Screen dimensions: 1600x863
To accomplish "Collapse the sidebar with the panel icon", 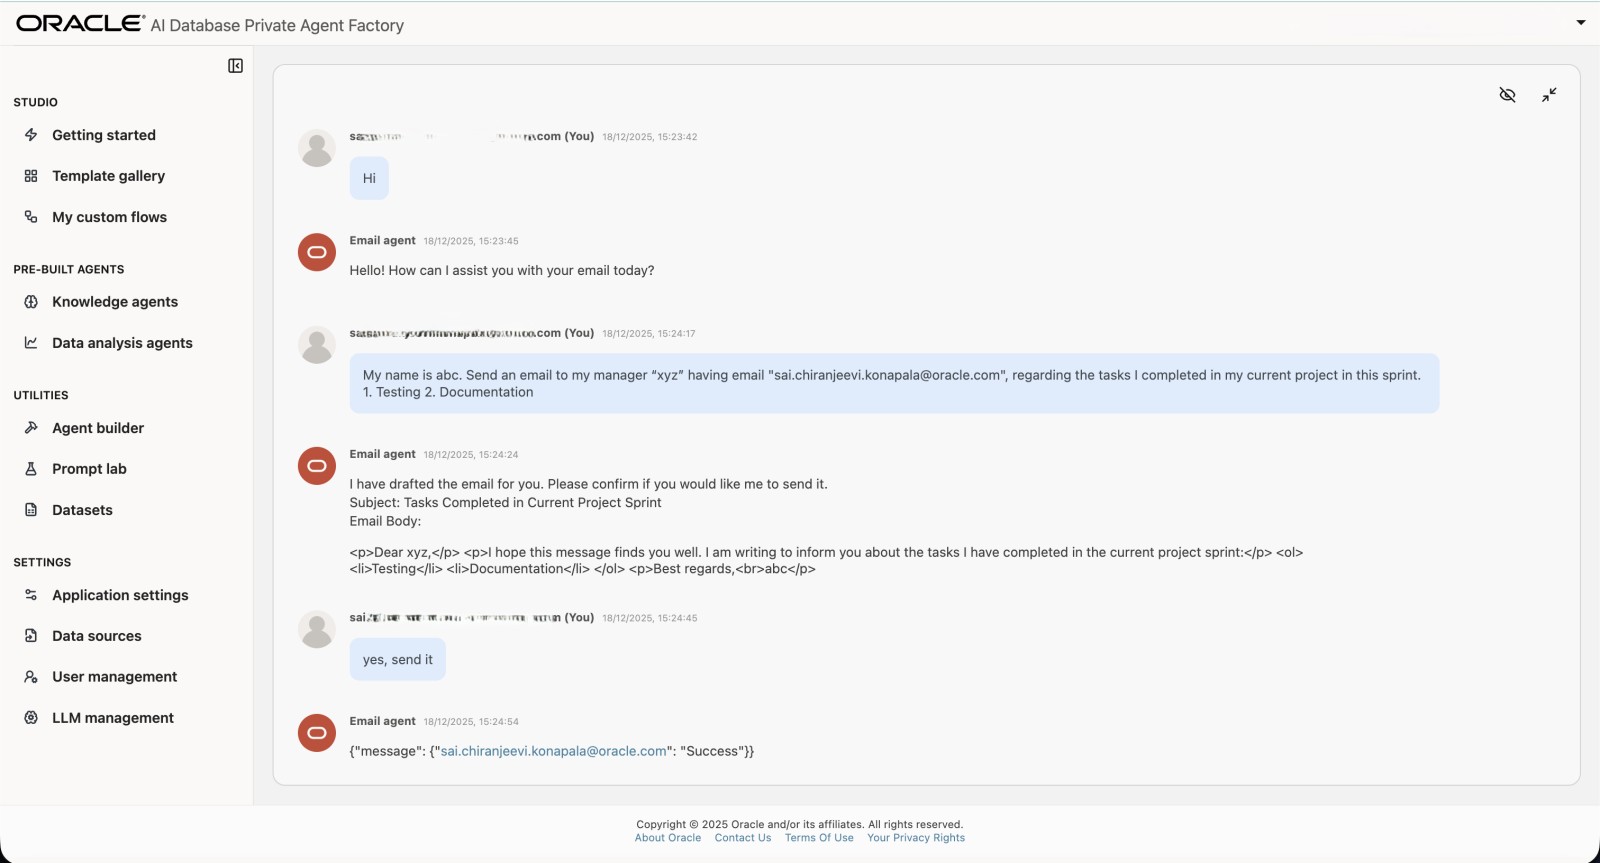I will coord(235,66).
